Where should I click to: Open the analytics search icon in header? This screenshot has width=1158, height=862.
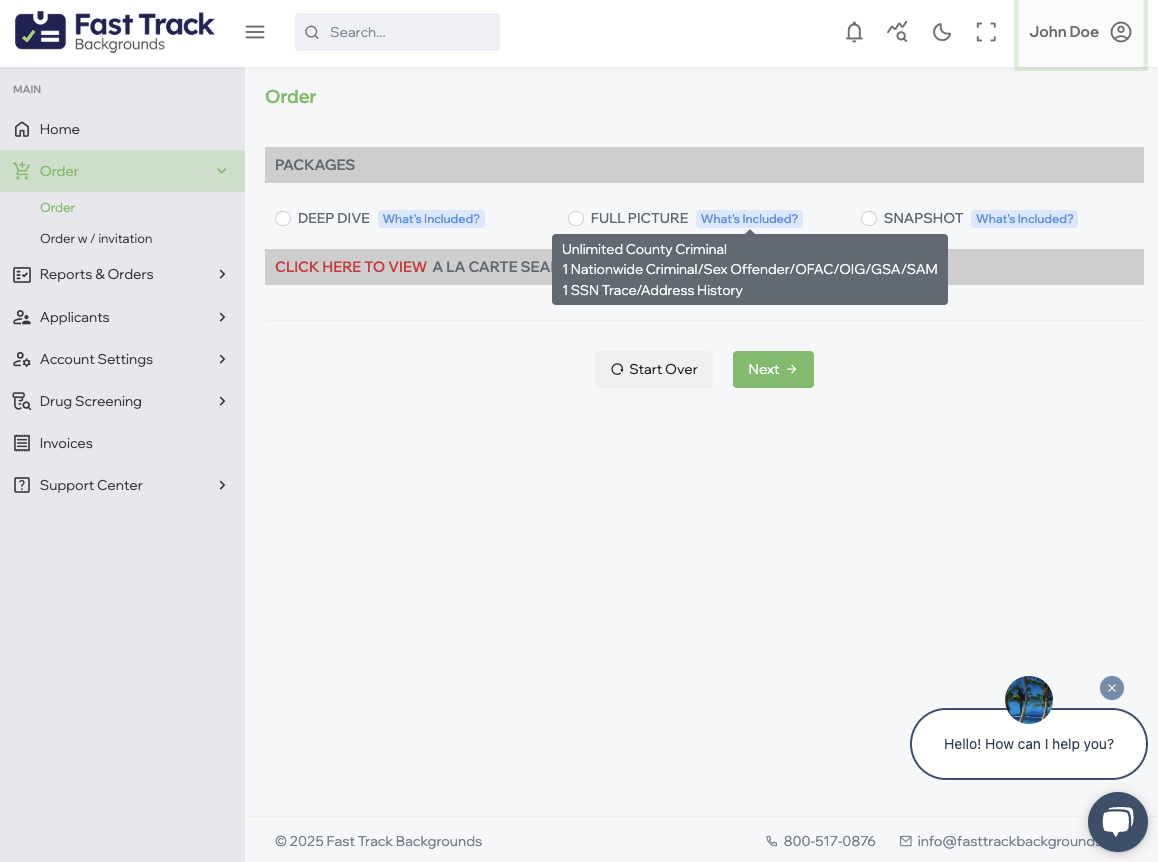[x=898, y=32]
